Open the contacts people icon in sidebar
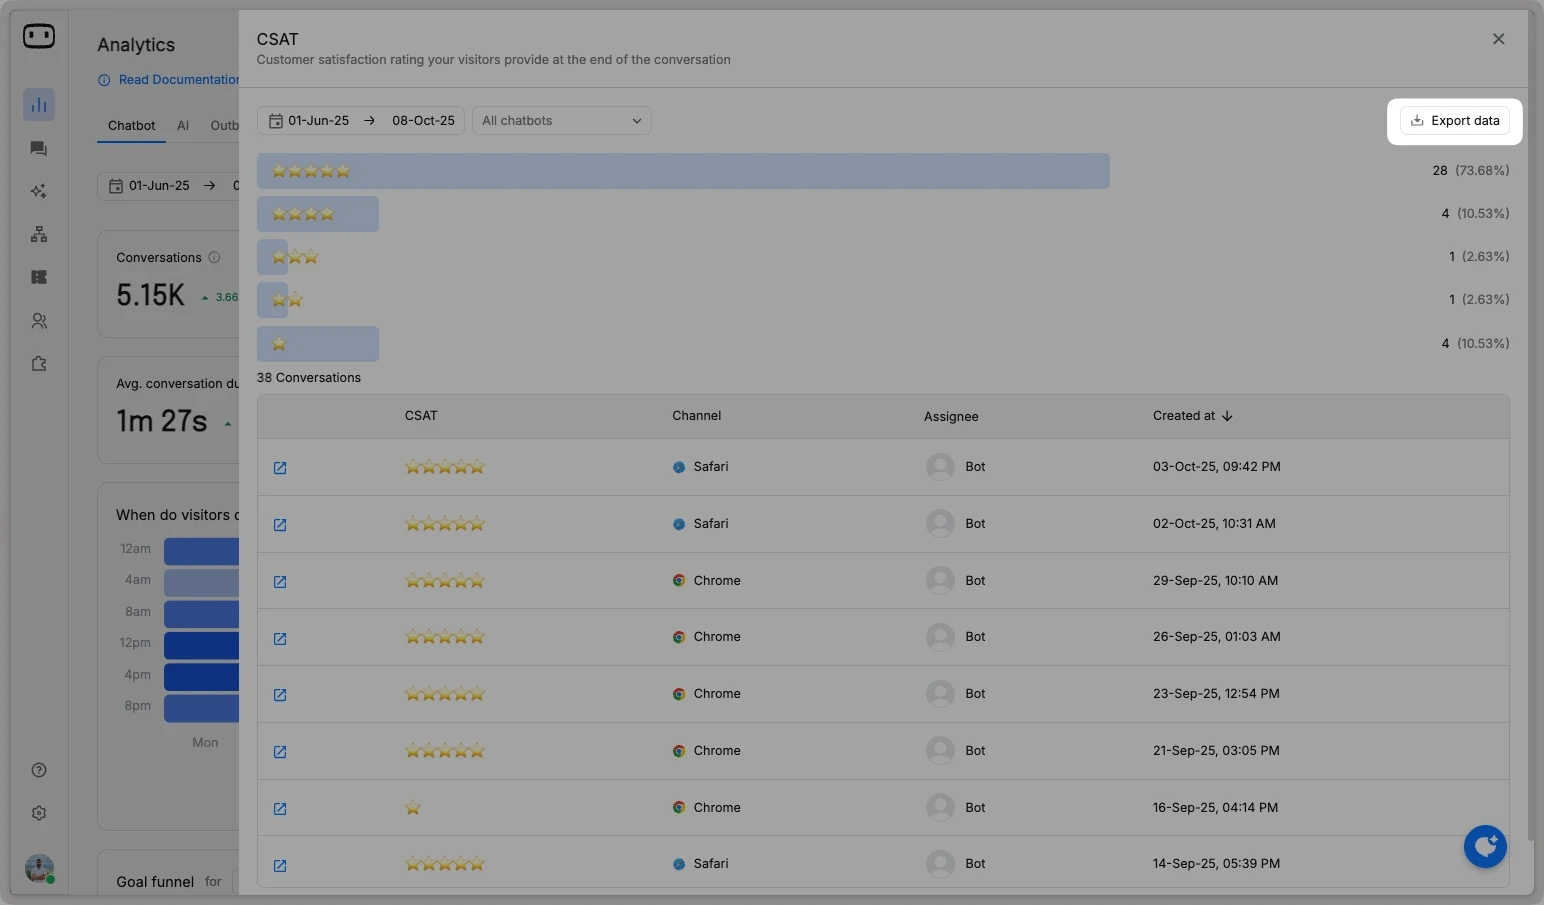The height and width of the screenshot is (905, 1544). pos(39,320)
